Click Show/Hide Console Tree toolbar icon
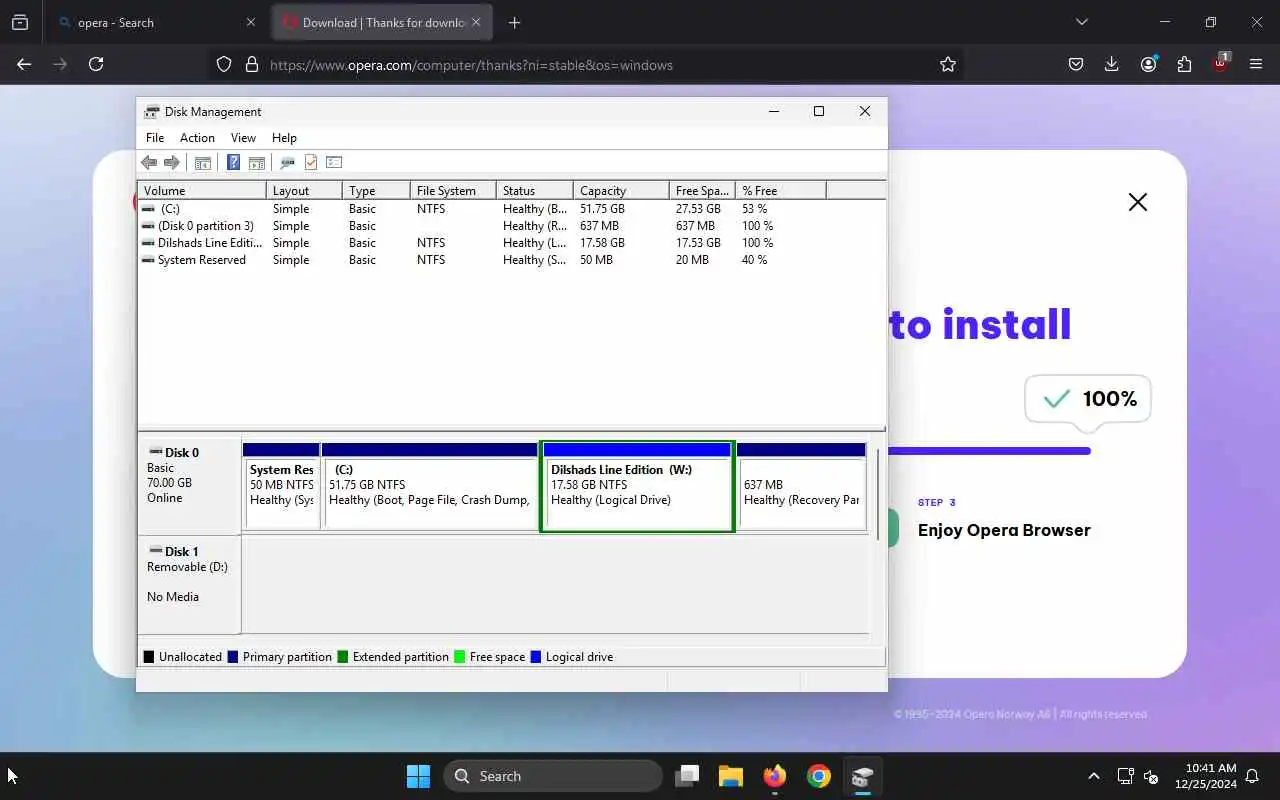This screenshot has height=800, width=1280. [x=203, y=162]
